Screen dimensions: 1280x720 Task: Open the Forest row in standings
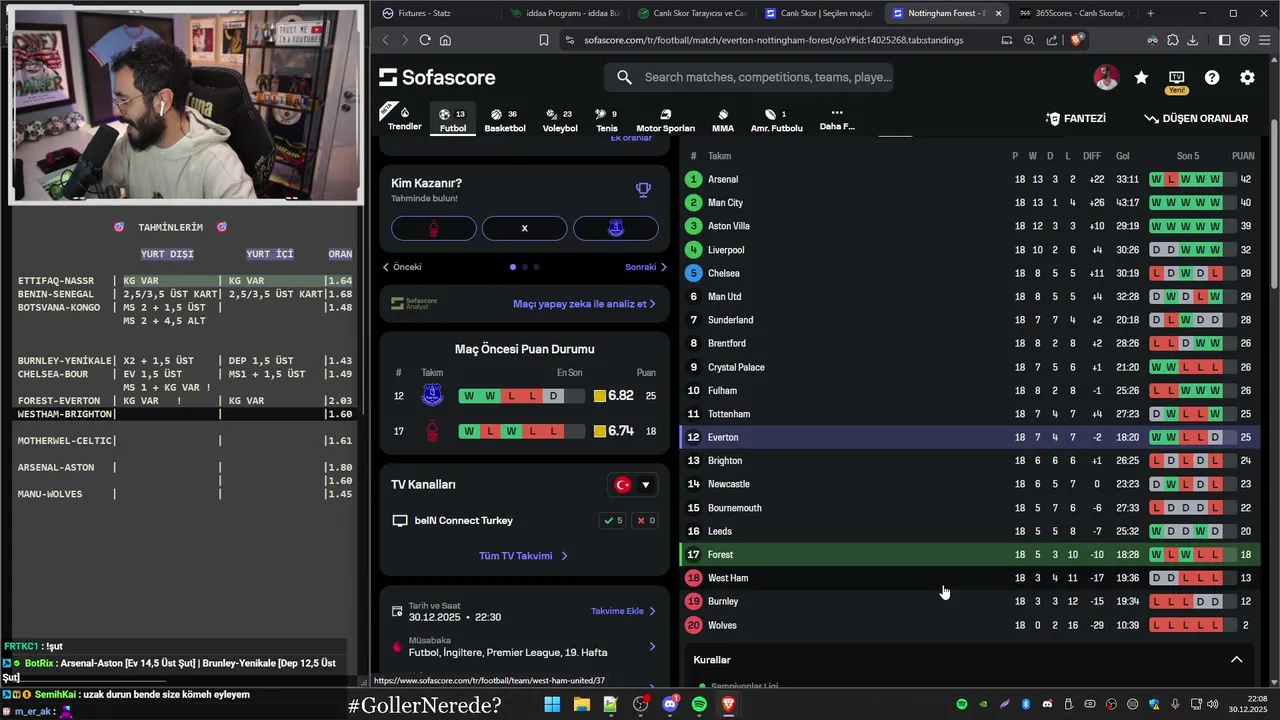970,554
